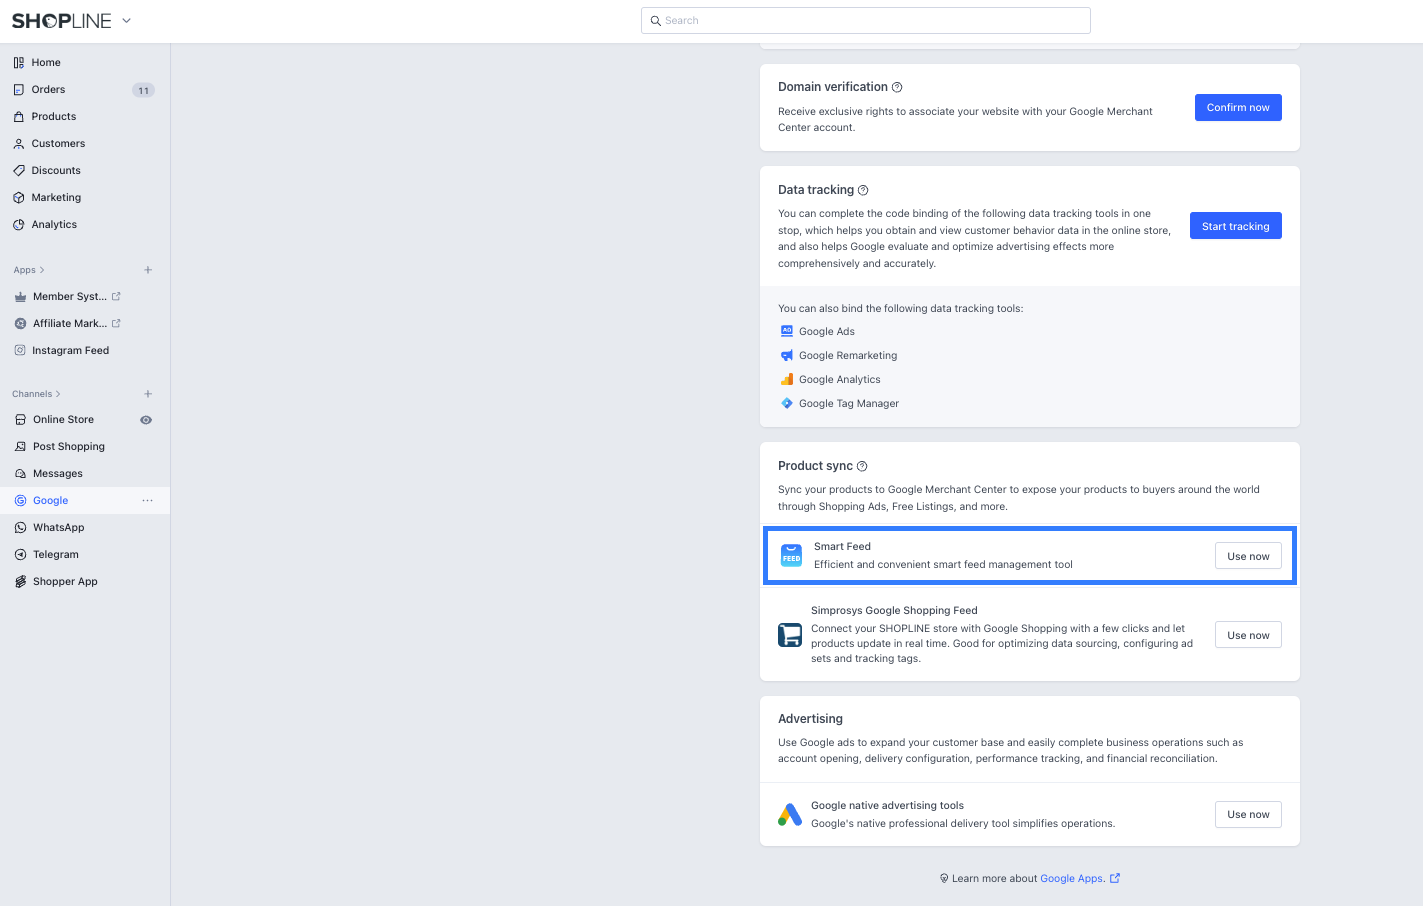Viewport: 1423px width, 906px height.
Task: Click the Instagram Feed app label
Action: [x=70, y=350]
